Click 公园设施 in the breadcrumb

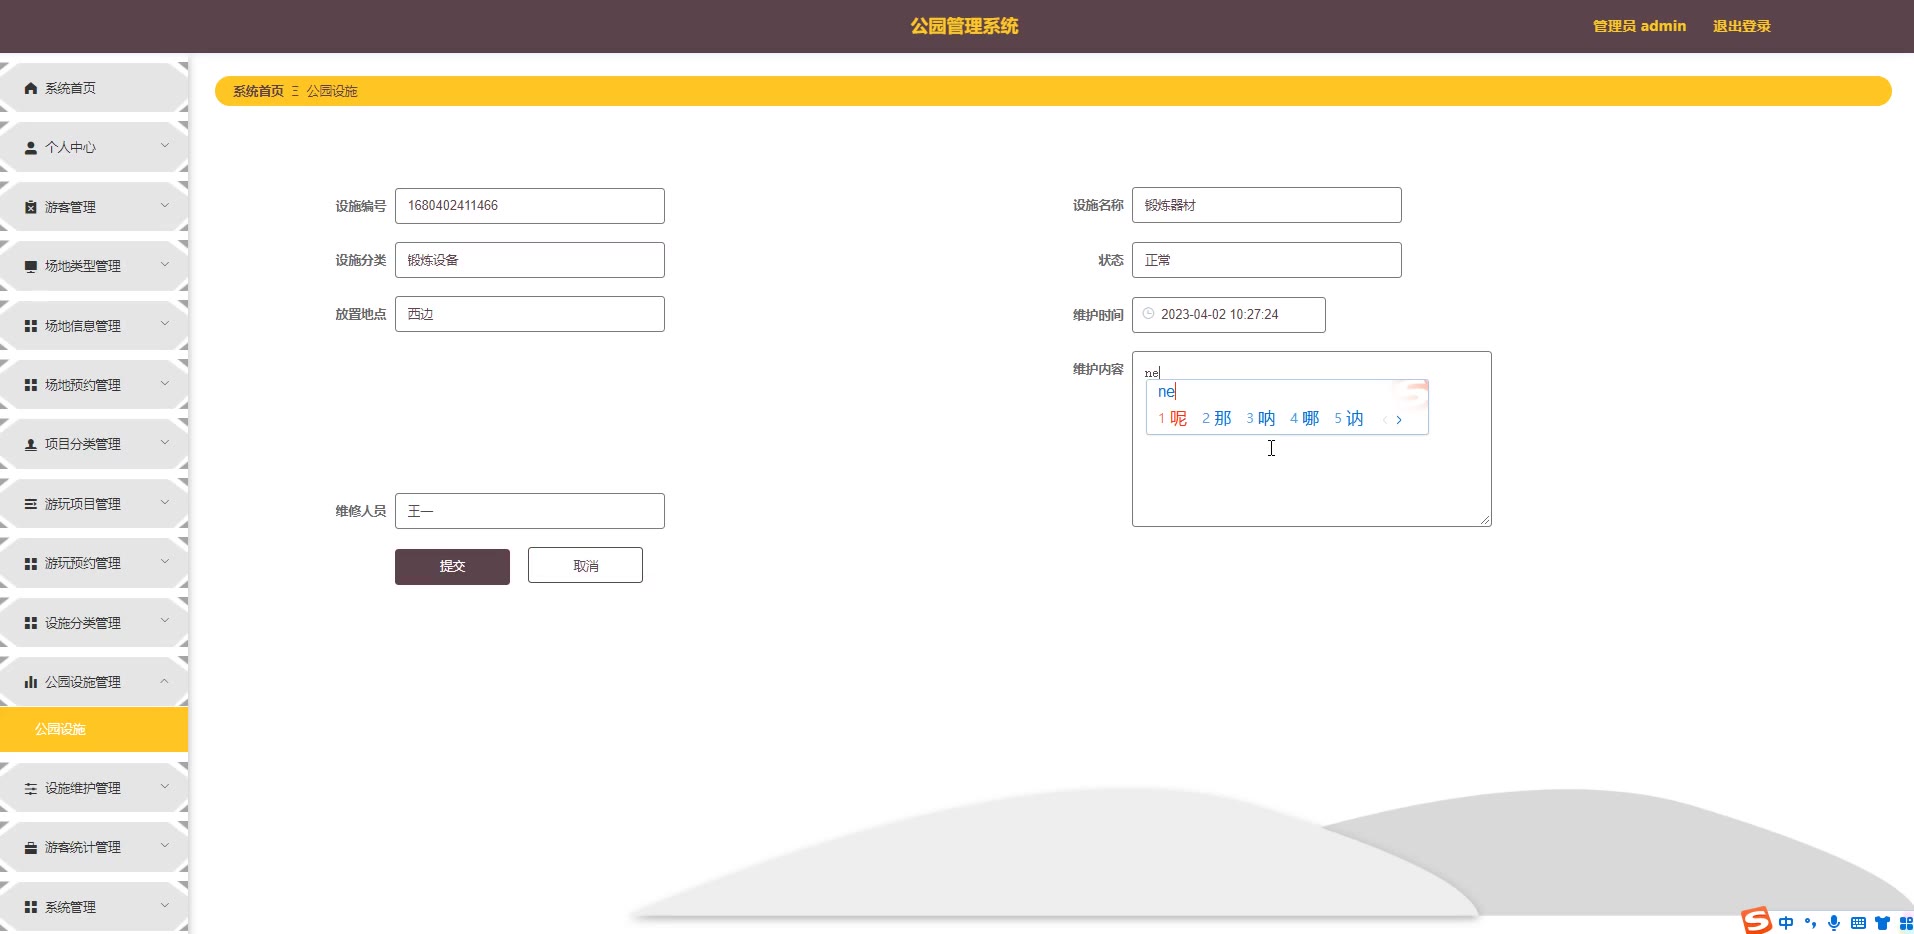tap(332, 91)
